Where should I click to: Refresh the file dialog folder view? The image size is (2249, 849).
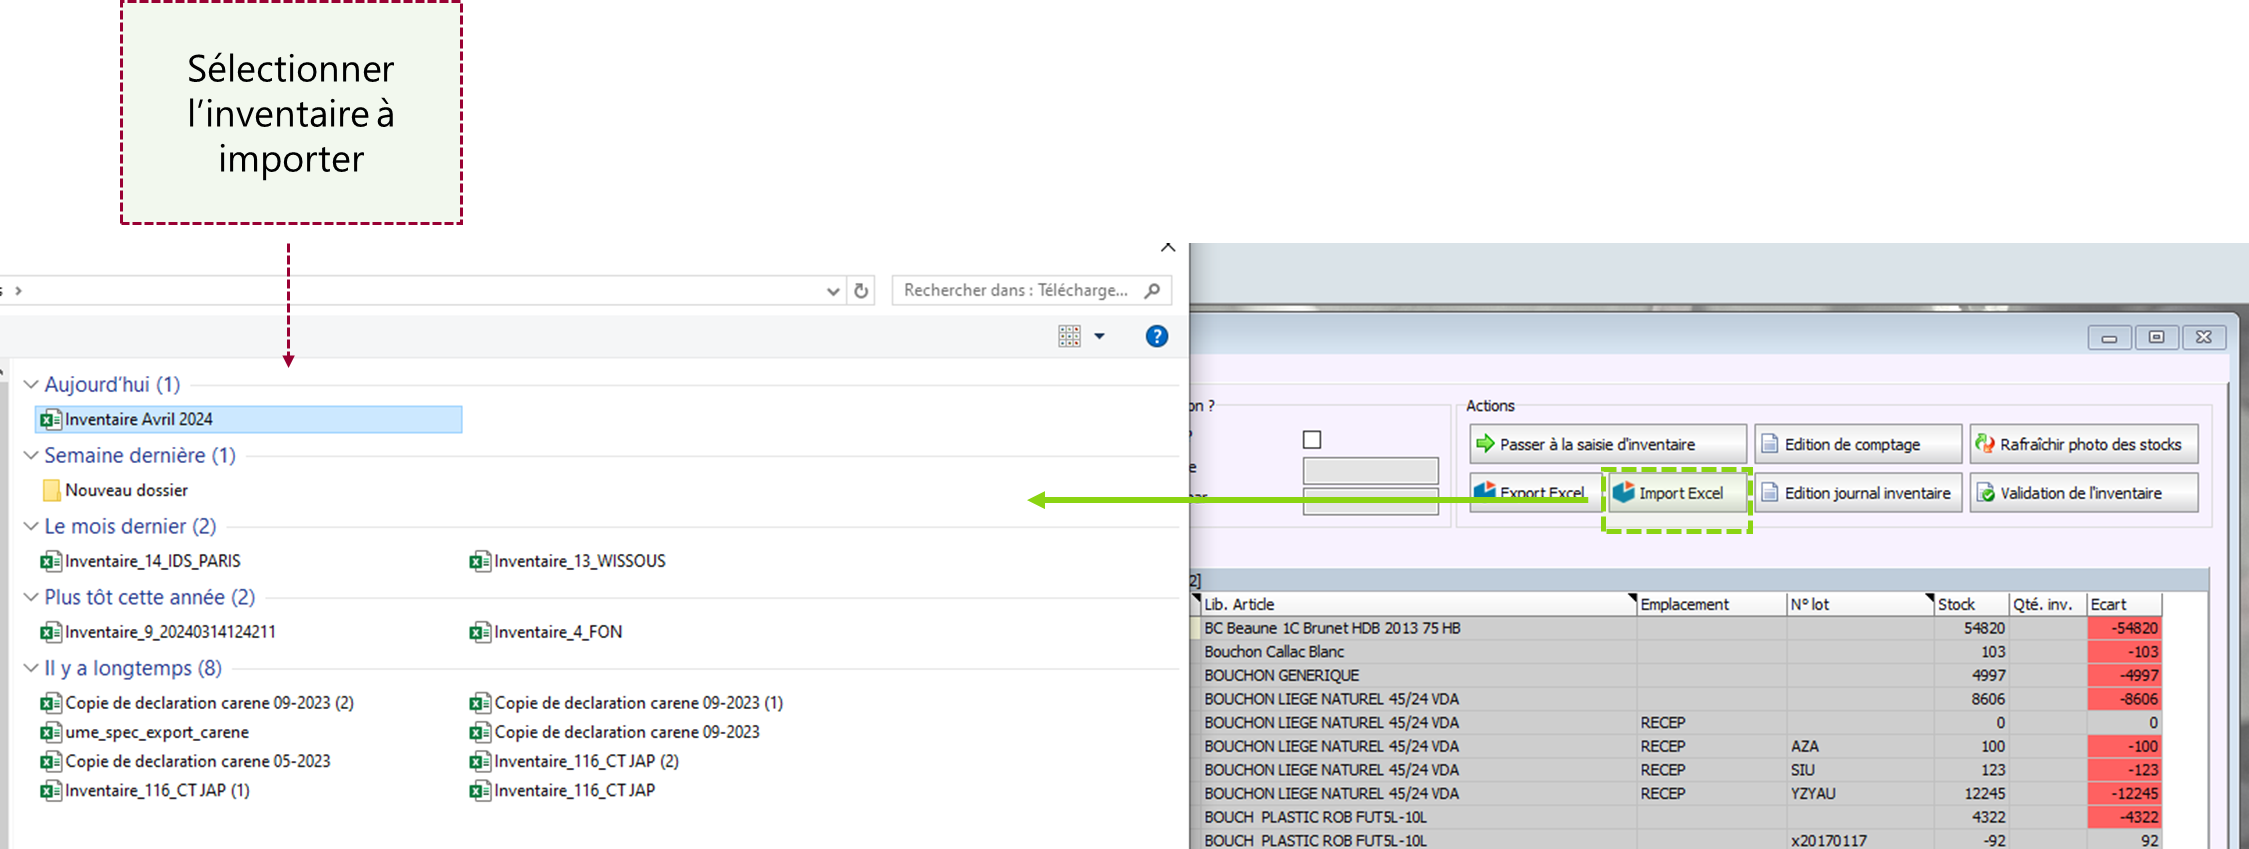pos(861,291)
